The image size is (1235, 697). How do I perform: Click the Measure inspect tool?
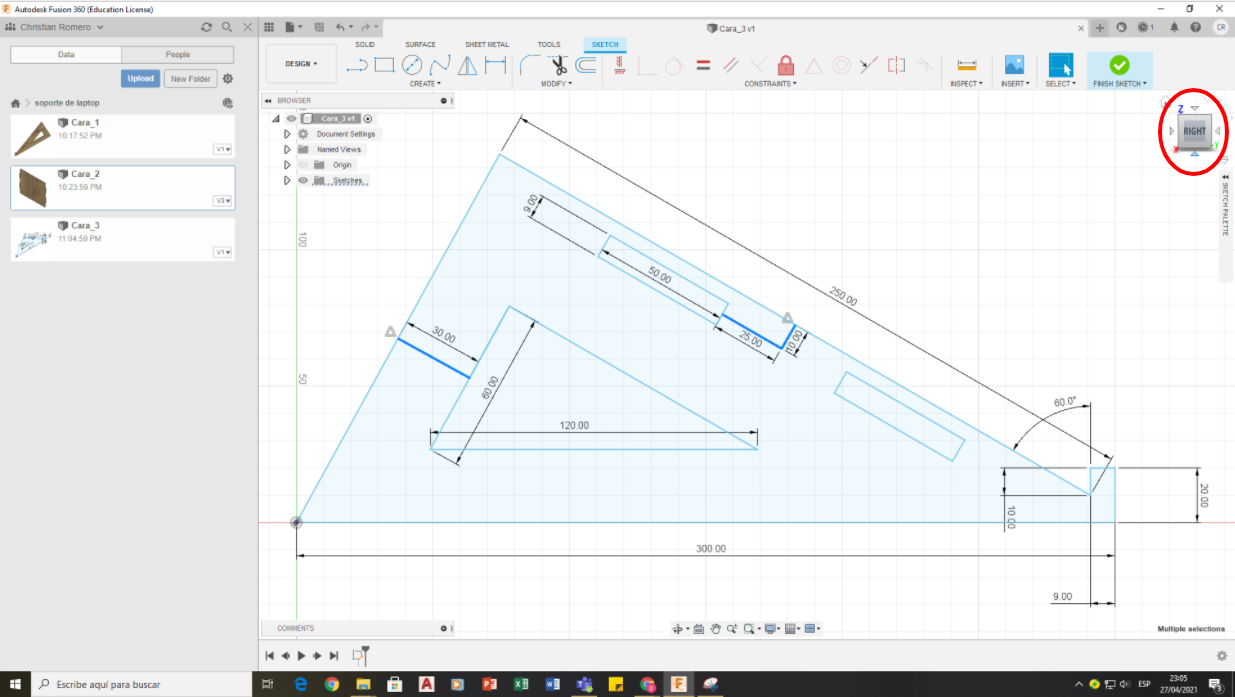point(966,66)
